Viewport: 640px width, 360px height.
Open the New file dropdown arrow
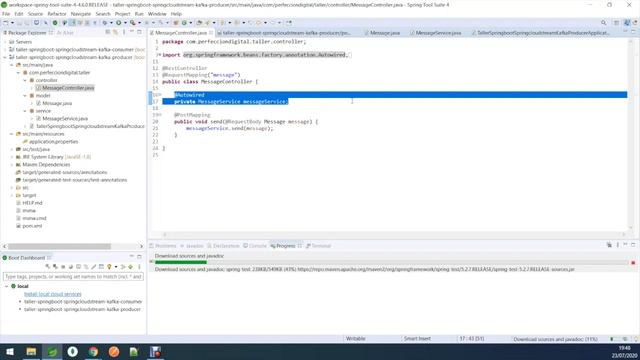12,23
